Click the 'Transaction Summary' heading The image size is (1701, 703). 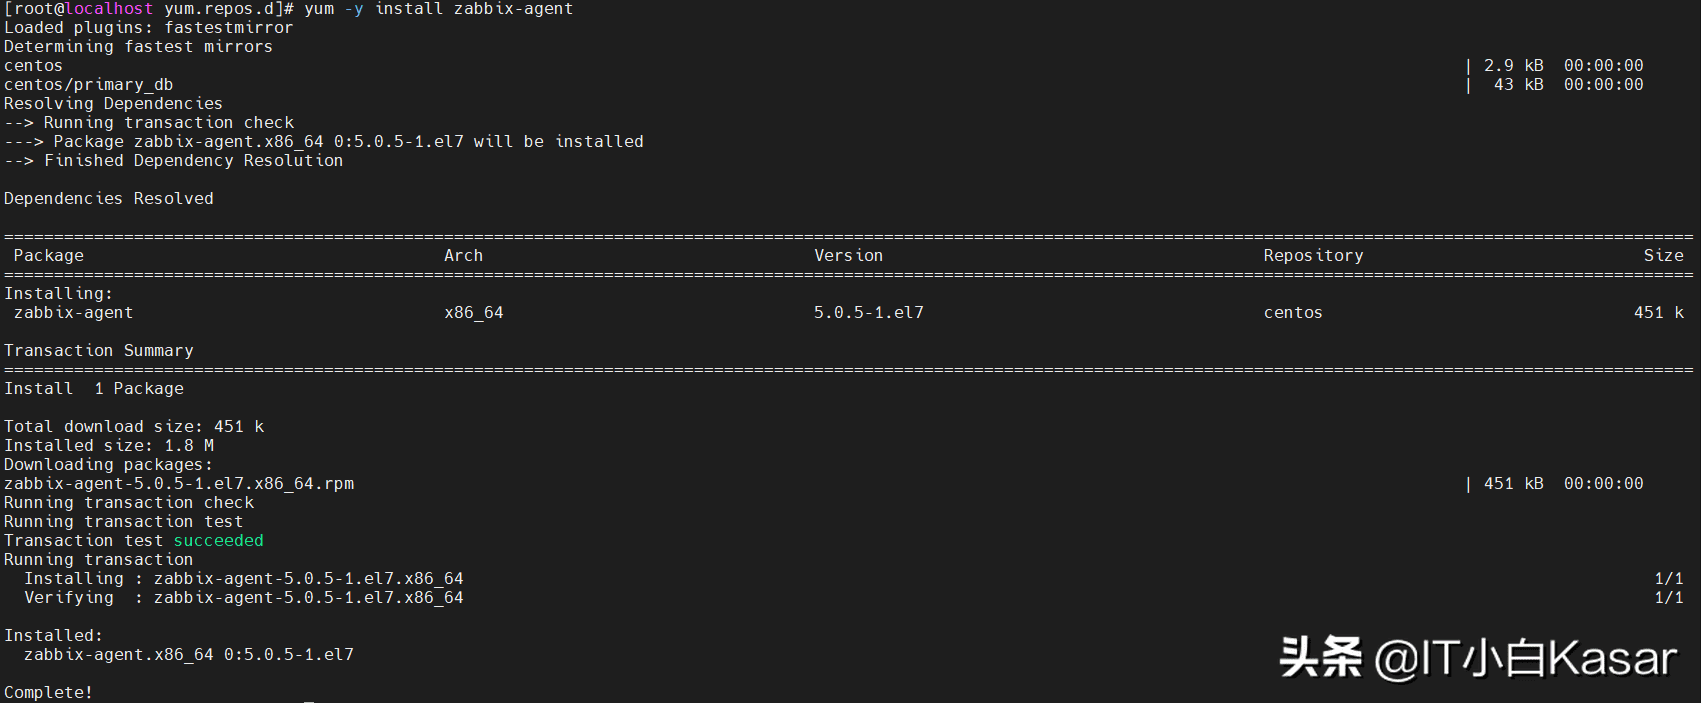coord(98,351)
